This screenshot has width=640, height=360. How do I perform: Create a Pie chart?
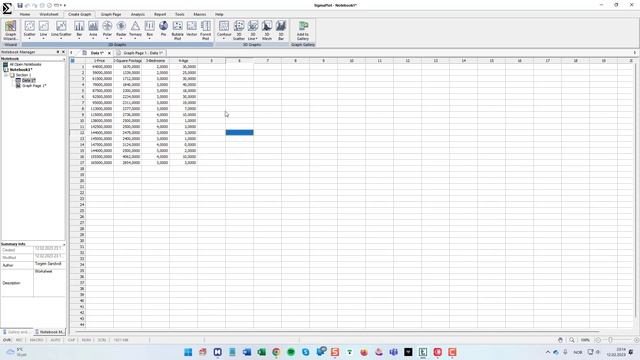(163, 29)
